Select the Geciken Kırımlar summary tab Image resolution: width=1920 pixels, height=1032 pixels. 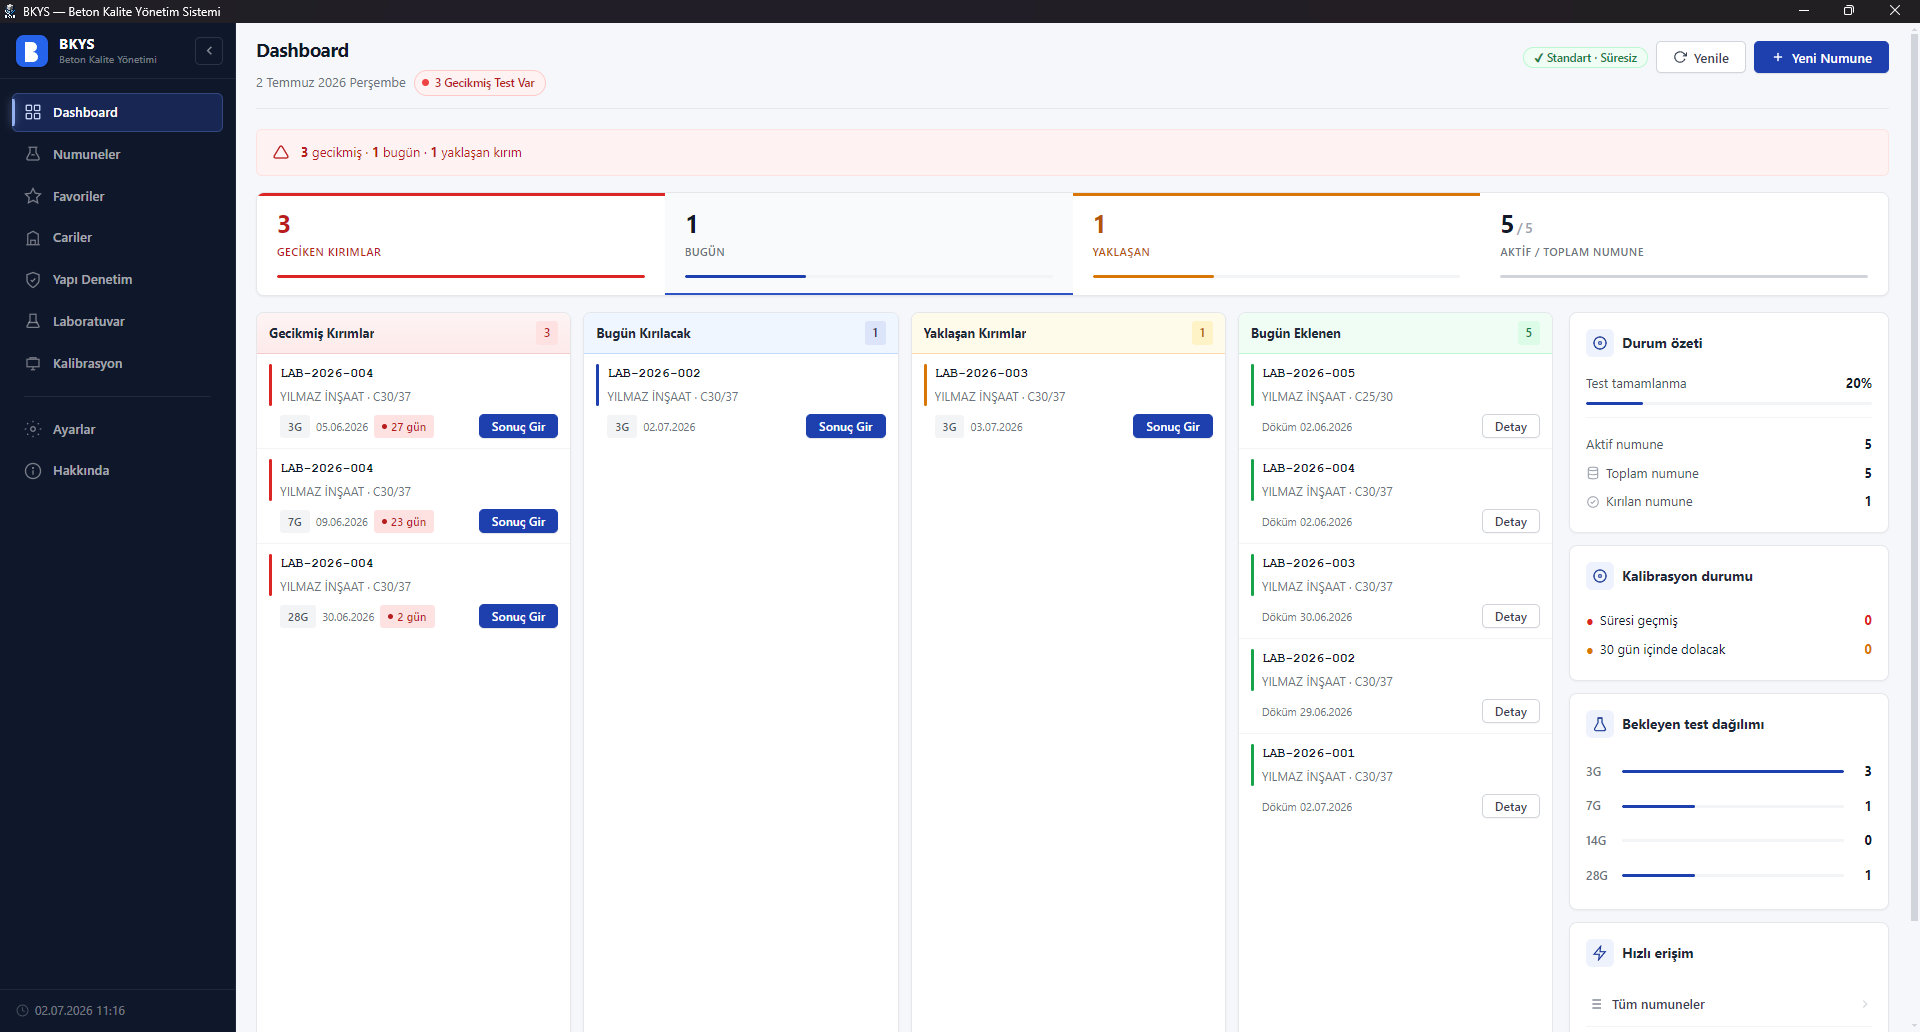pos(461,244)
